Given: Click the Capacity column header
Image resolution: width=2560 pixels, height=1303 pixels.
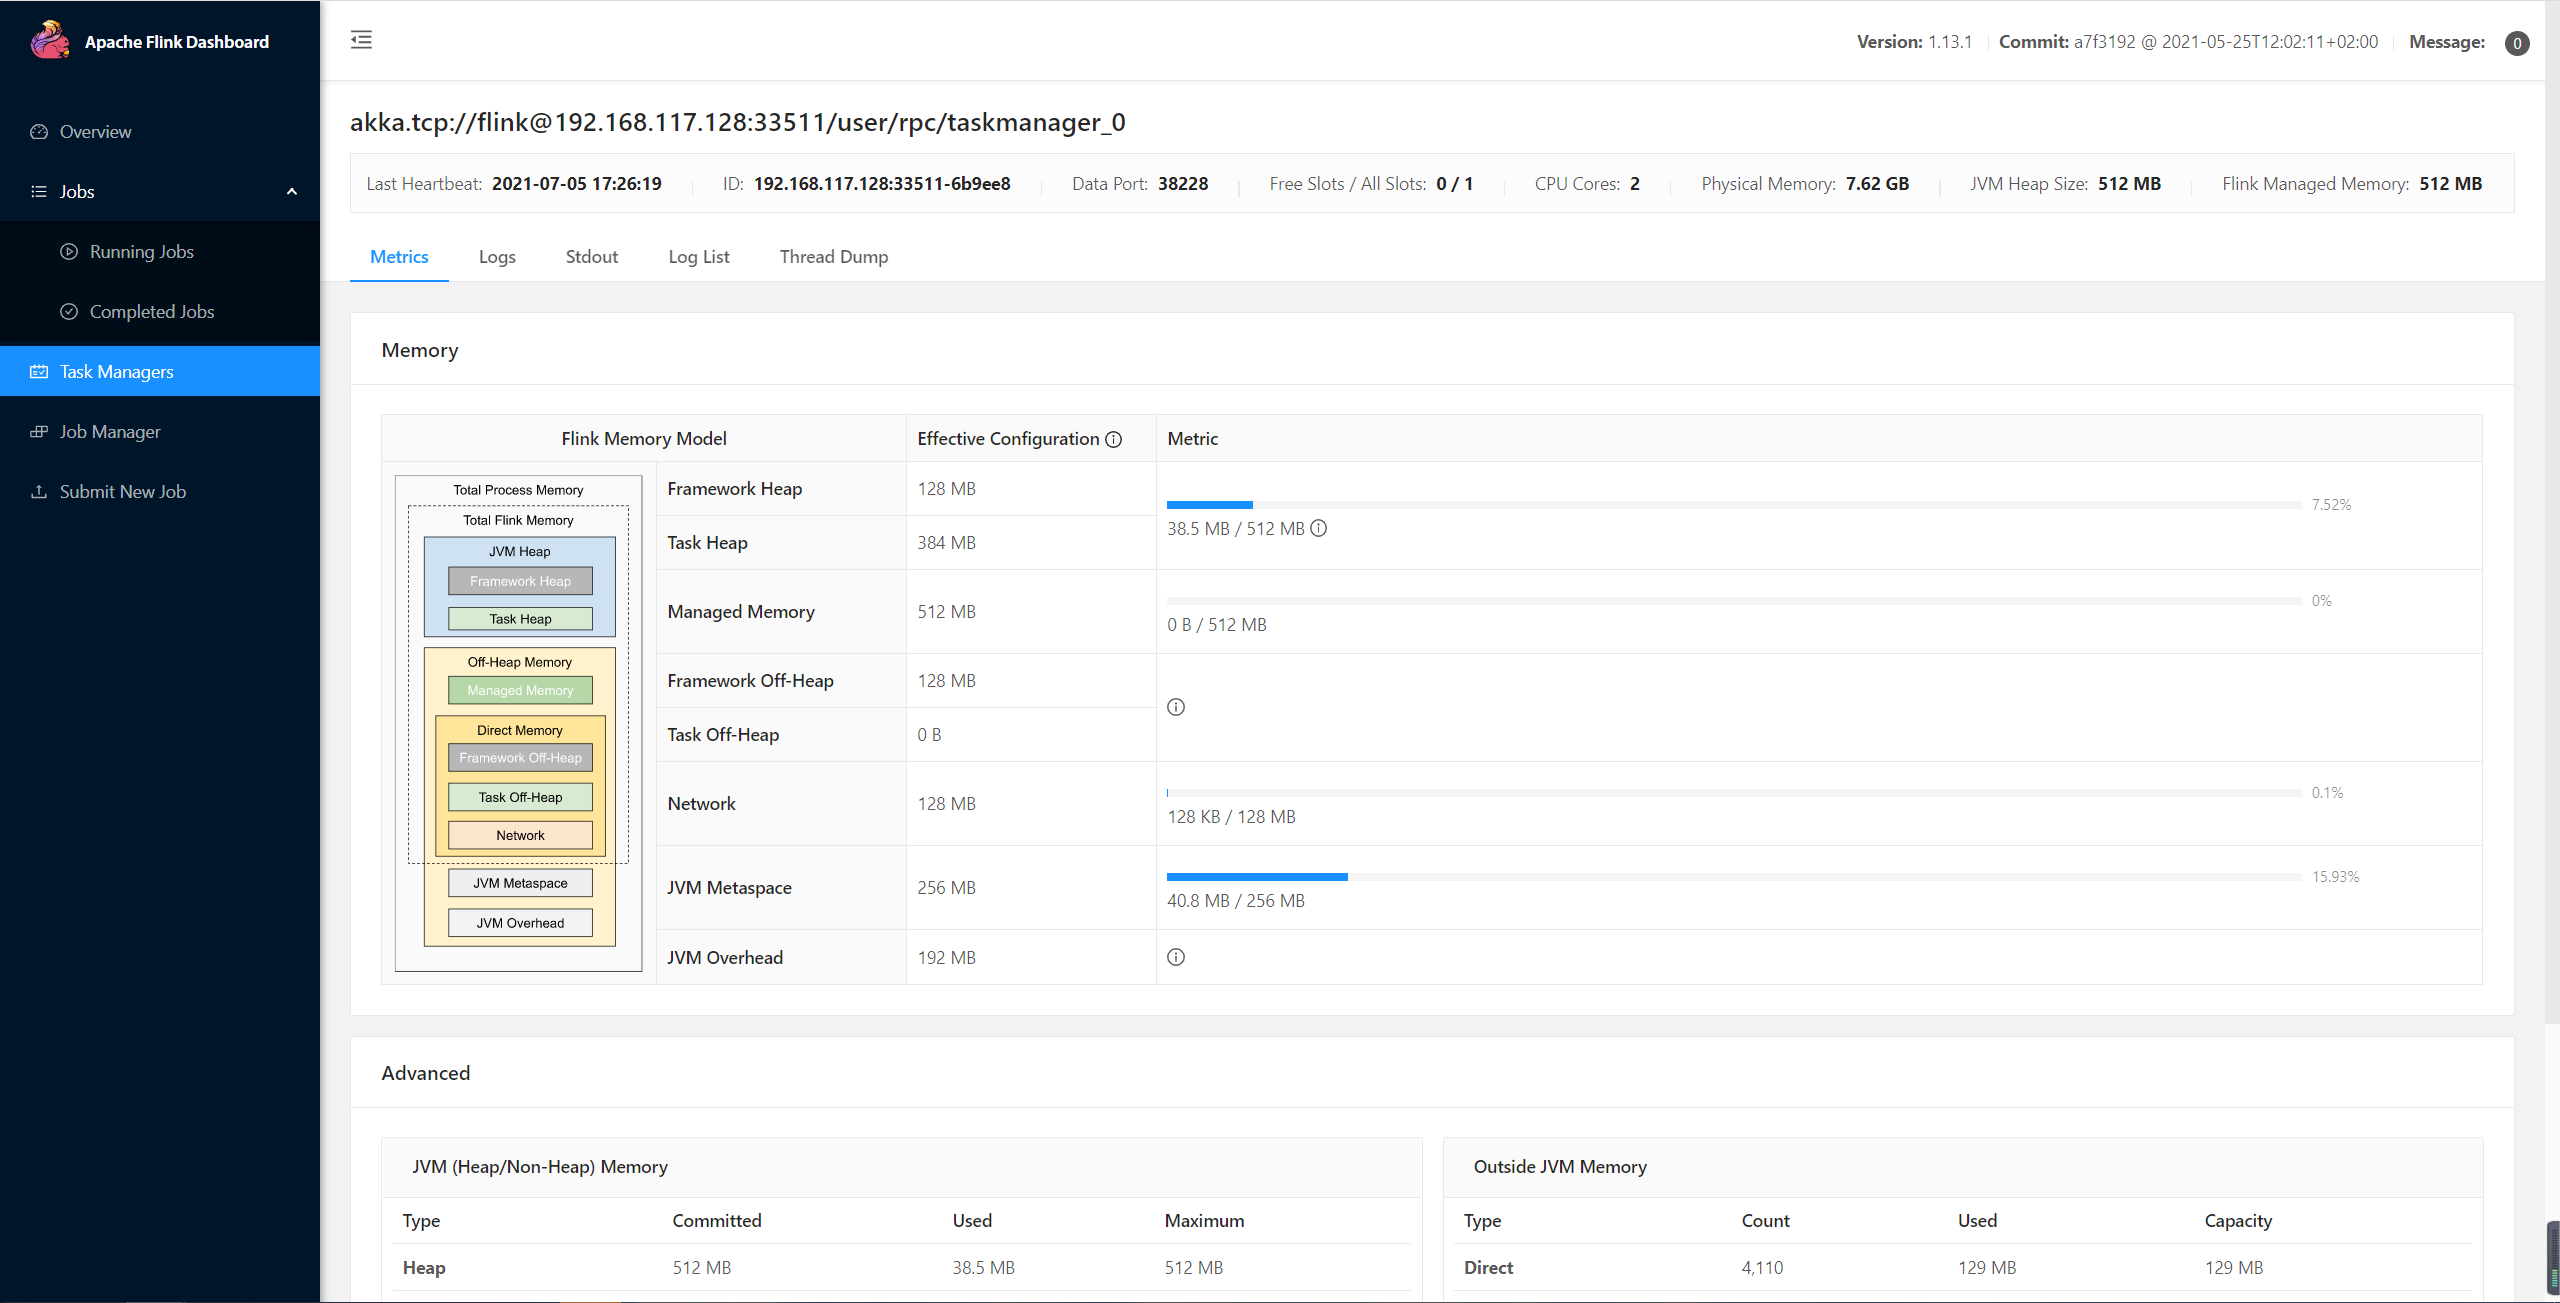Looking at the screenshot, I should click(2238, 1221).
